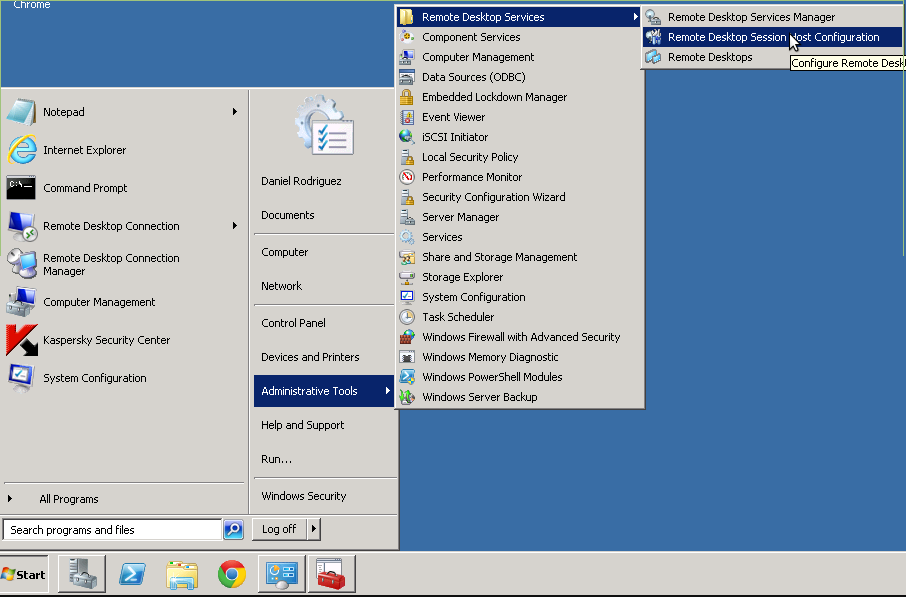Open Windows PowerShell Modules
The image size is (906, 597).
519,377
